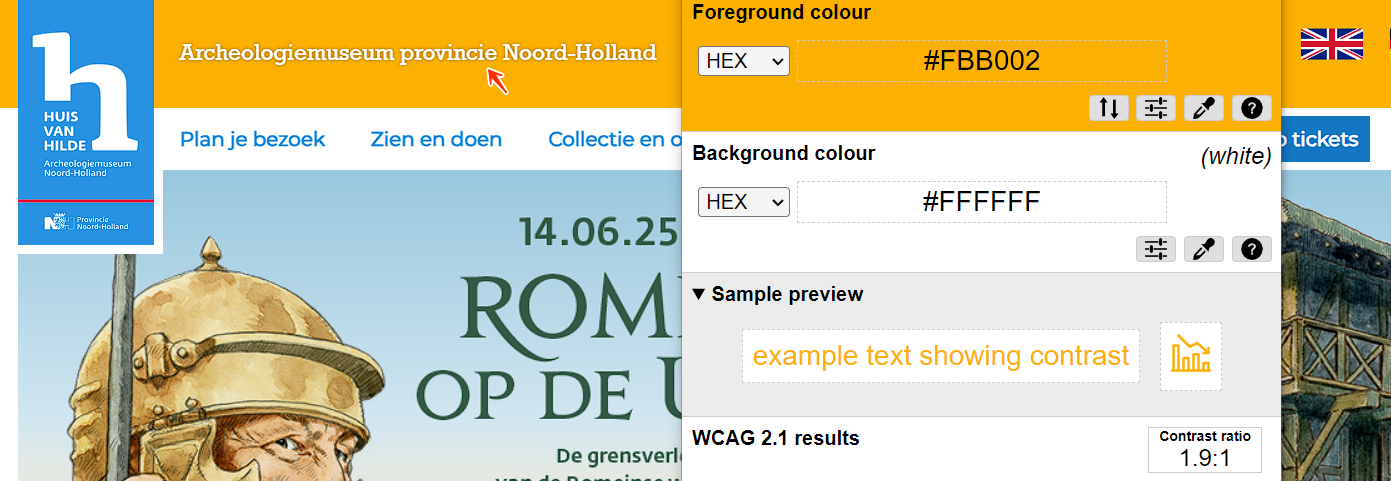Open background colour sliders
This screenshot has height=481, width=1391.
(x=1156, y=249)
